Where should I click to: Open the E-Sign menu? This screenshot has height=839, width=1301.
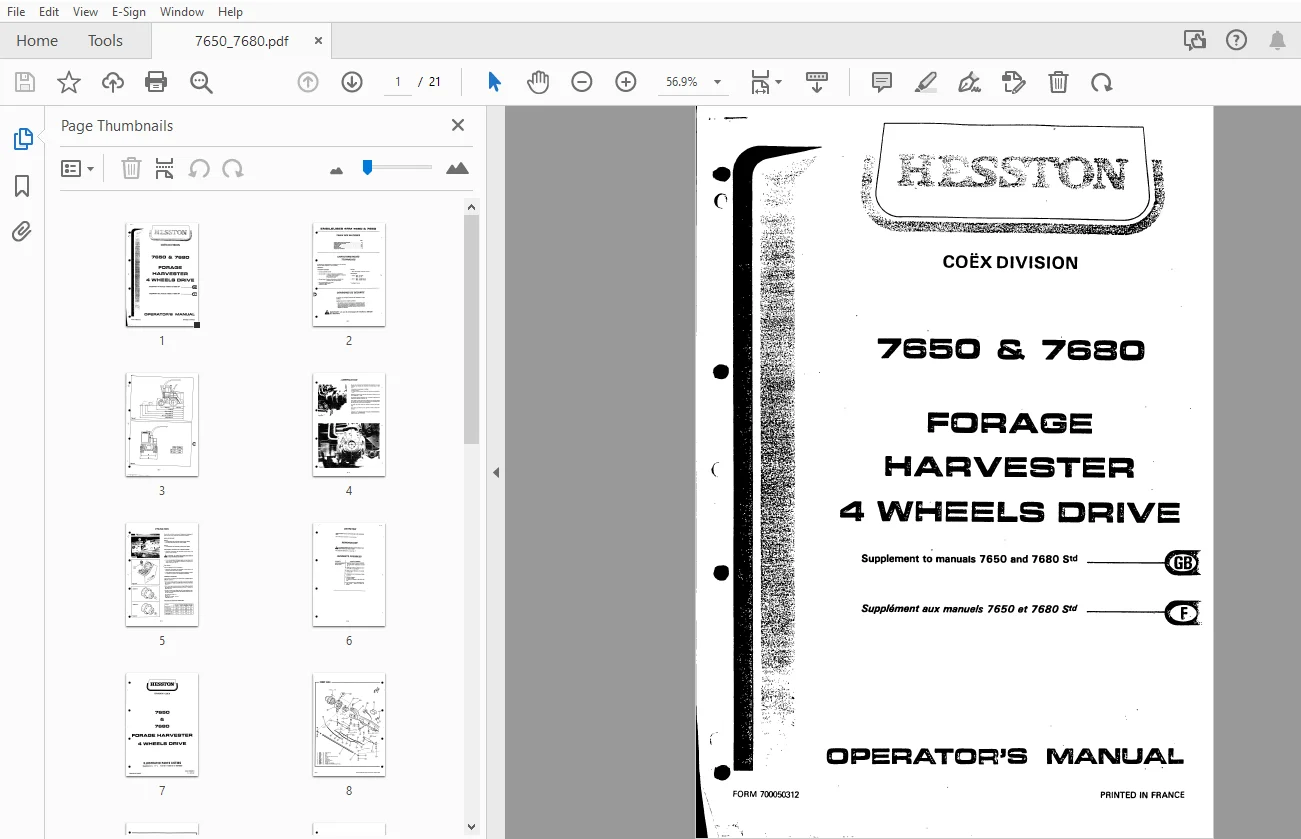(128, 12)
